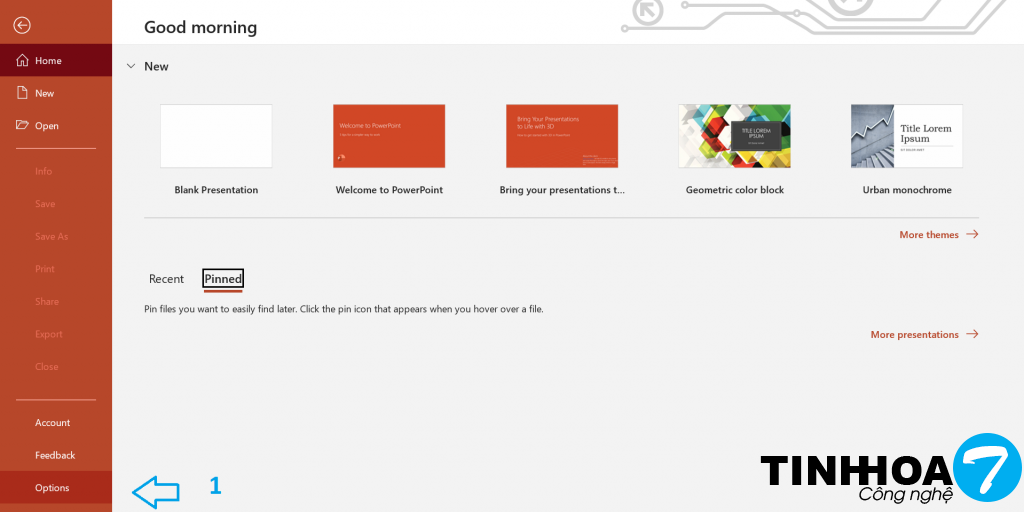This screenshot has height=512, width=1024.
Task: Open the Feedback page
Action: coord(55,455)
